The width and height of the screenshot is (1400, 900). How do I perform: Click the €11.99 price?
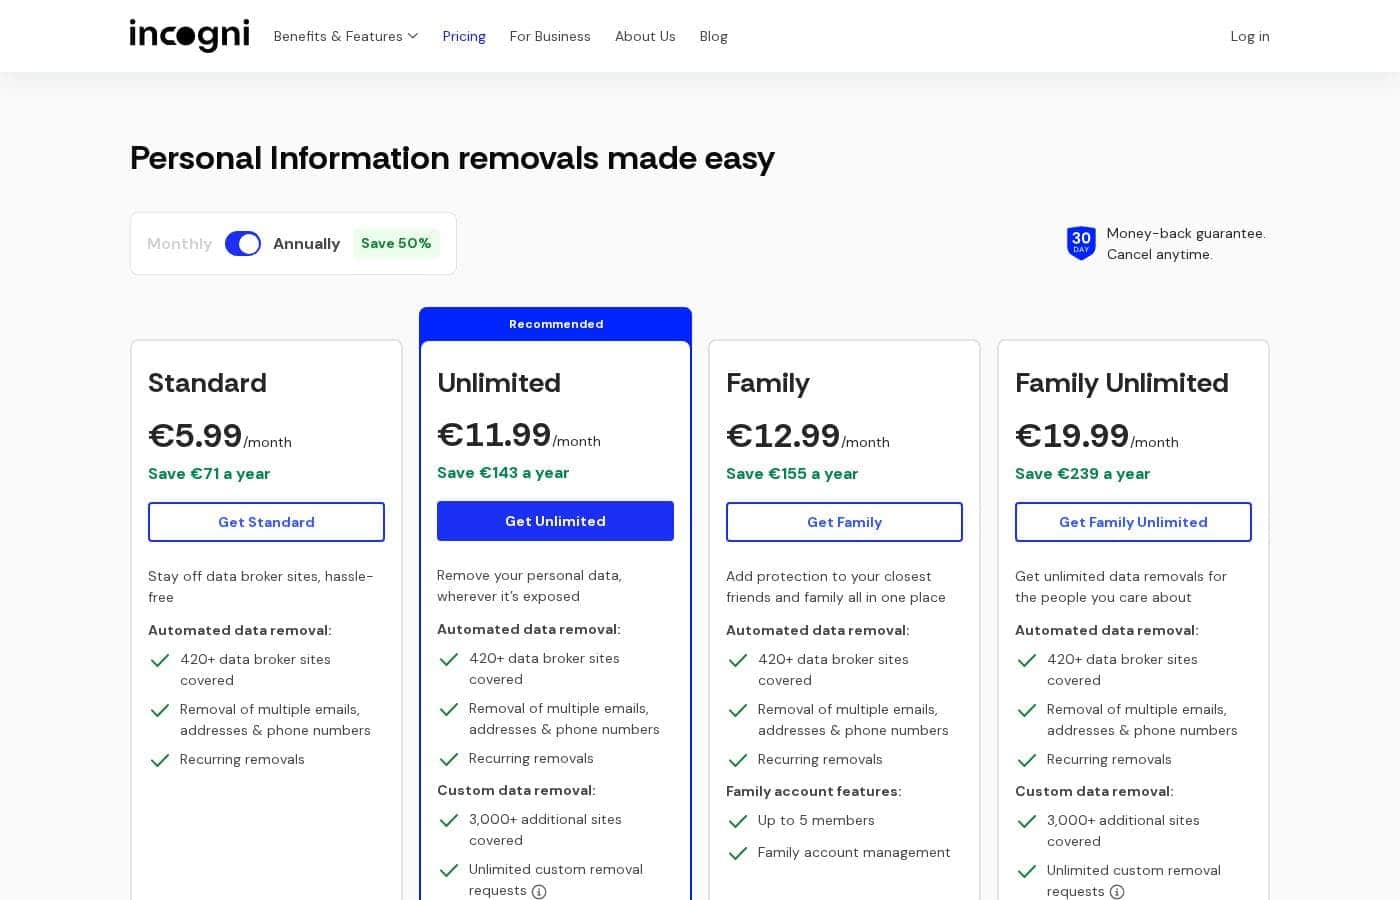click(494, 435)
